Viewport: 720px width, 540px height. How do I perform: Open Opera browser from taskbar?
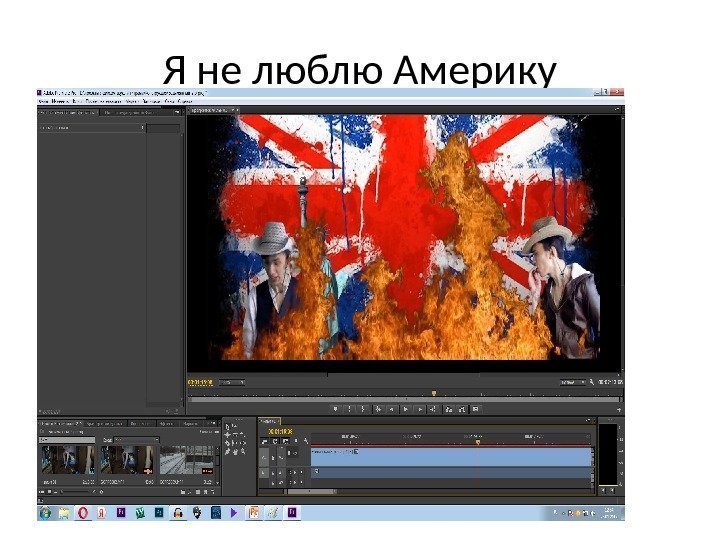pos(83,513)
